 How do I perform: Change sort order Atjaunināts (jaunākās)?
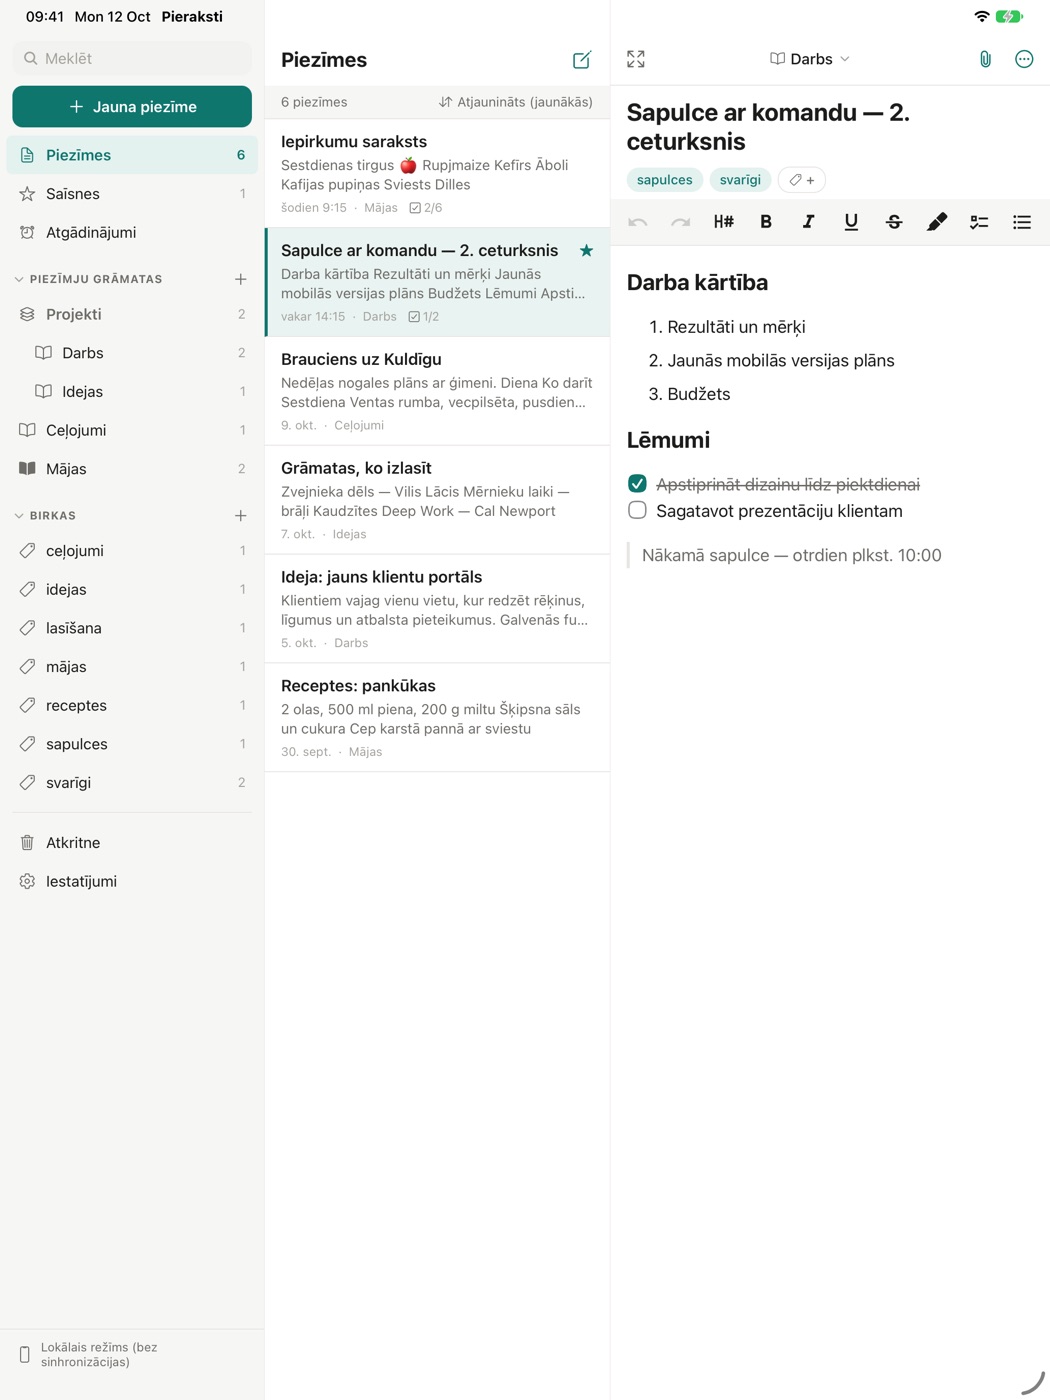point(516,102)
